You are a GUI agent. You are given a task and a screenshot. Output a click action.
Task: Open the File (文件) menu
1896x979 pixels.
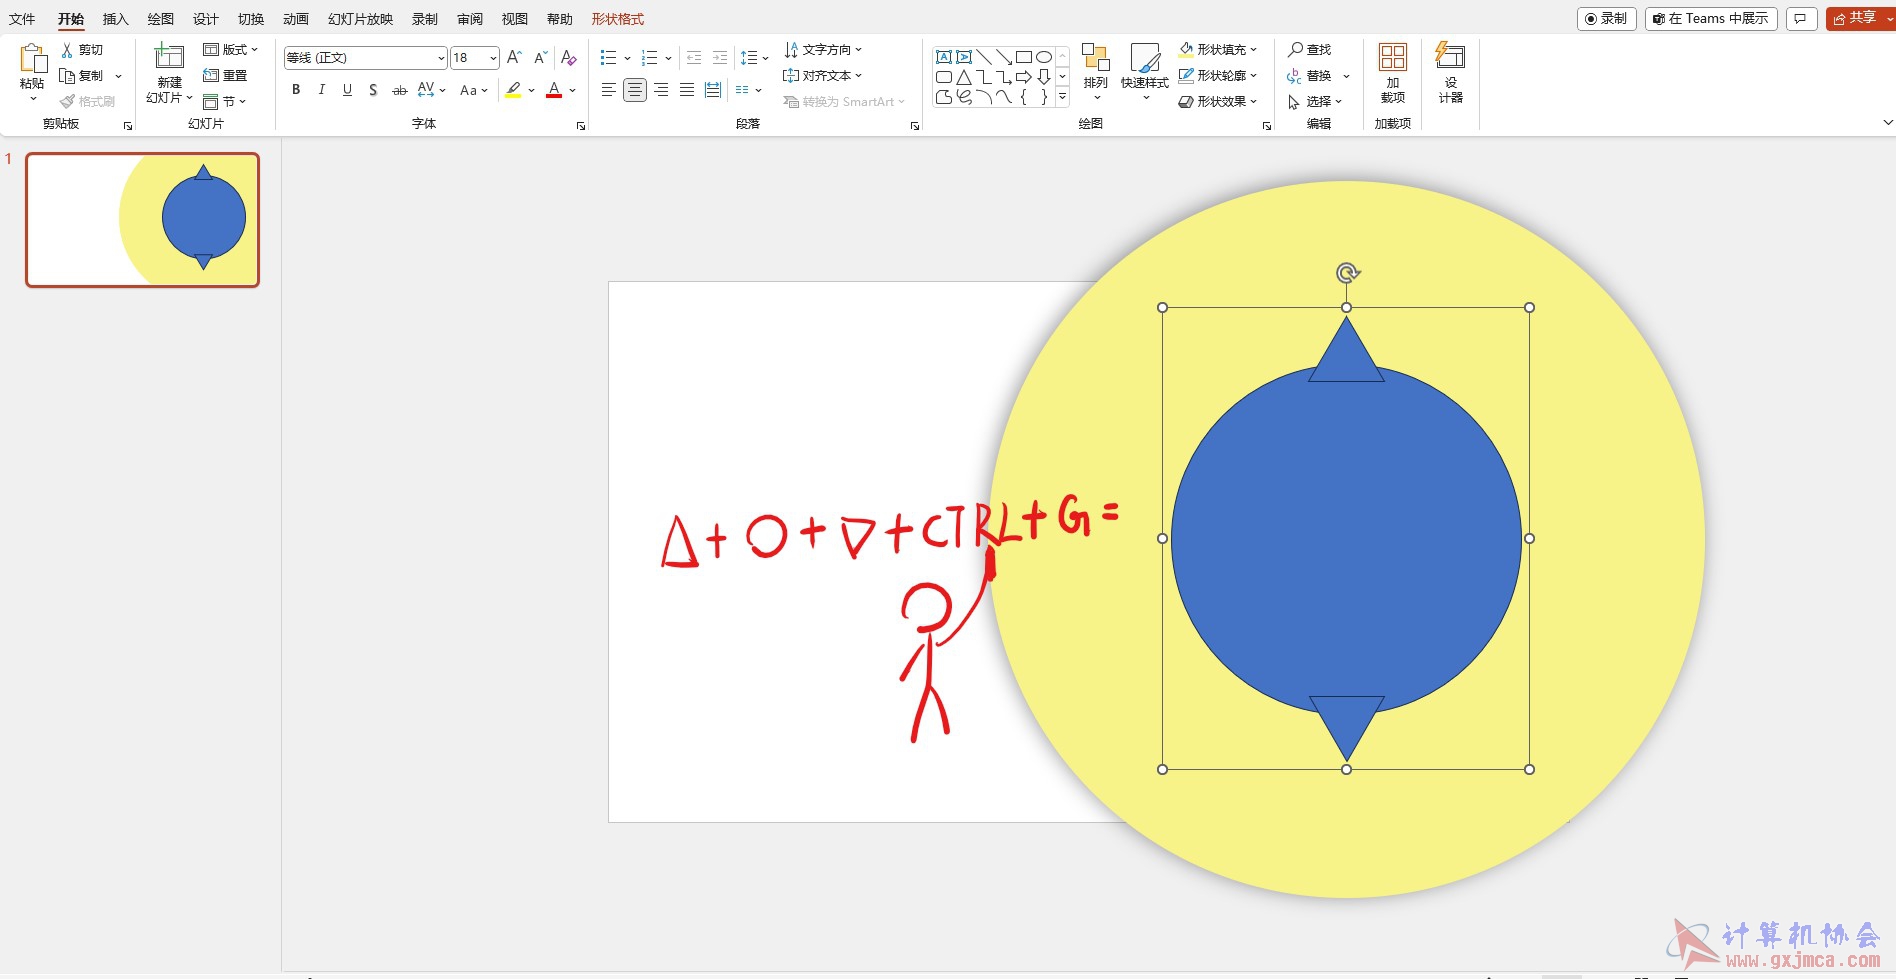[22, 19]
